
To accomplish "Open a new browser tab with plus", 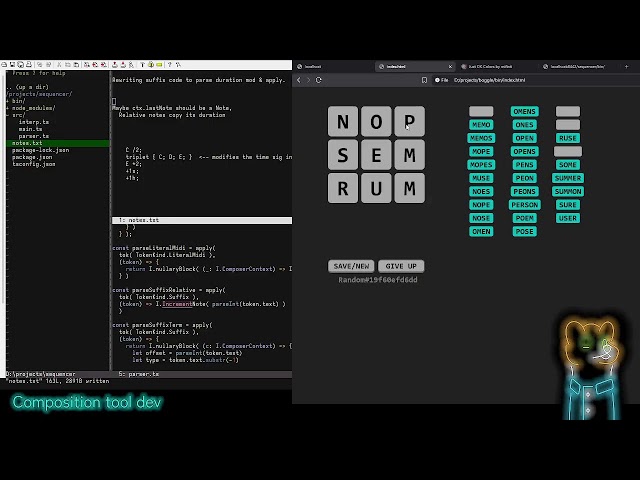I will click(x=627, y=66).
